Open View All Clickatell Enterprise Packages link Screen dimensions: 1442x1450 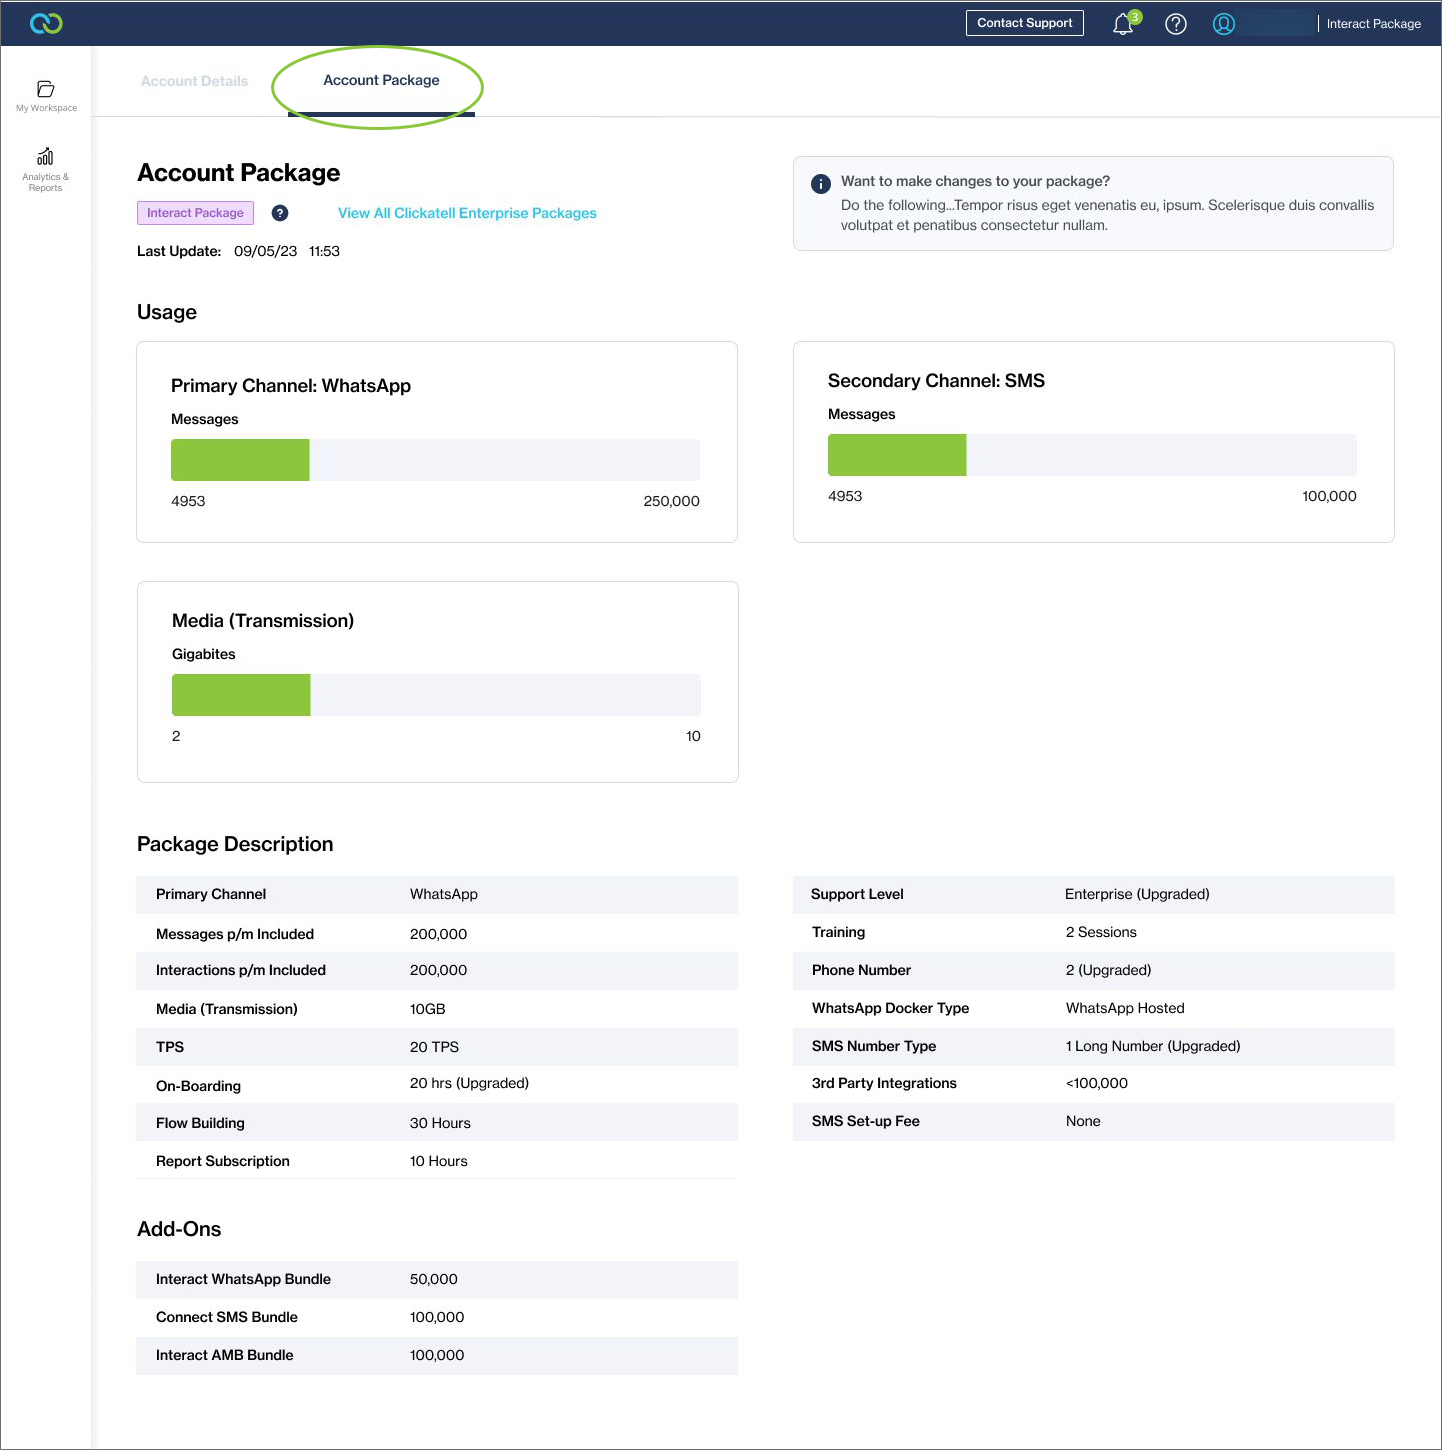coord(467,213)
